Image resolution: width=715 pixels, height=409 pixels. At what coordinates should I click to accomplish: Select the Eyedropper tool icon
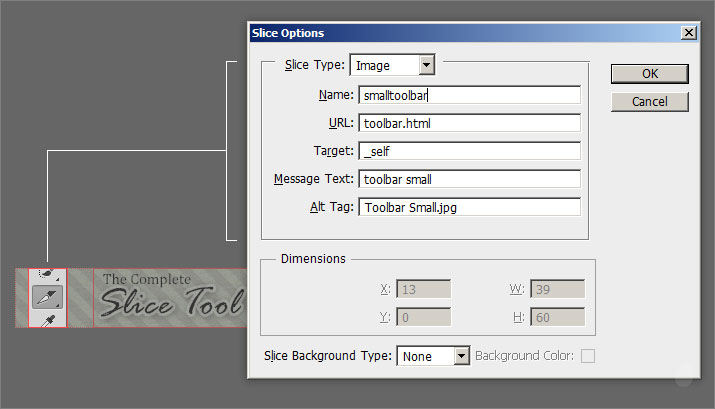(x=47, y=319)
